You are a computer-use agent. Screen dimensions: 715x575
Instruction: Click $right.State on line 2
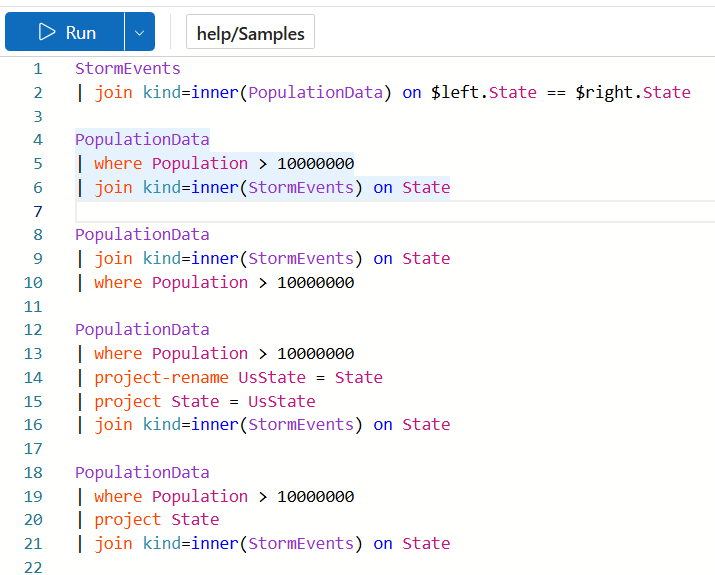click(633, 93)
